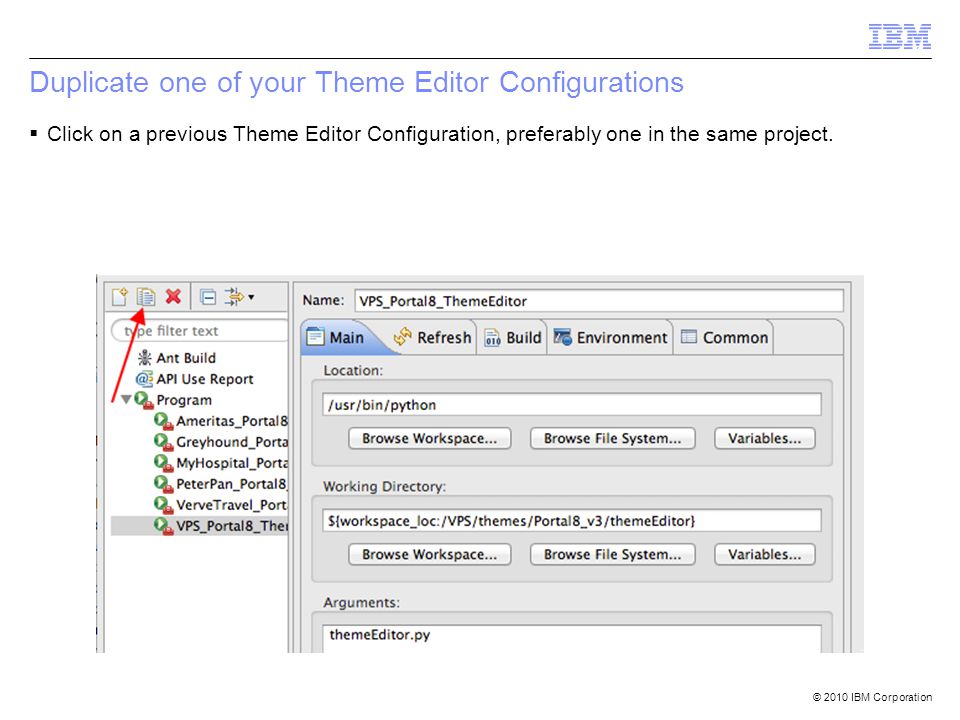
Task: Switch to the Common tab
Action: pos(724,337)
